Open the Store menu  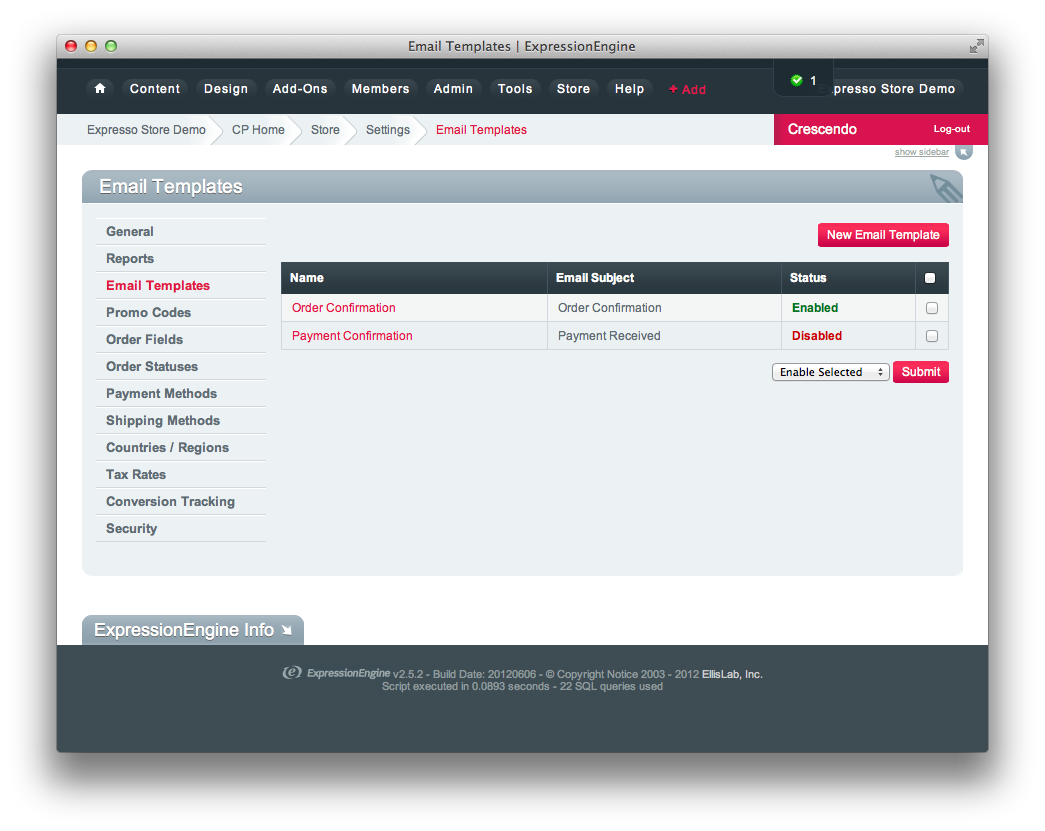tap(573, 89)
